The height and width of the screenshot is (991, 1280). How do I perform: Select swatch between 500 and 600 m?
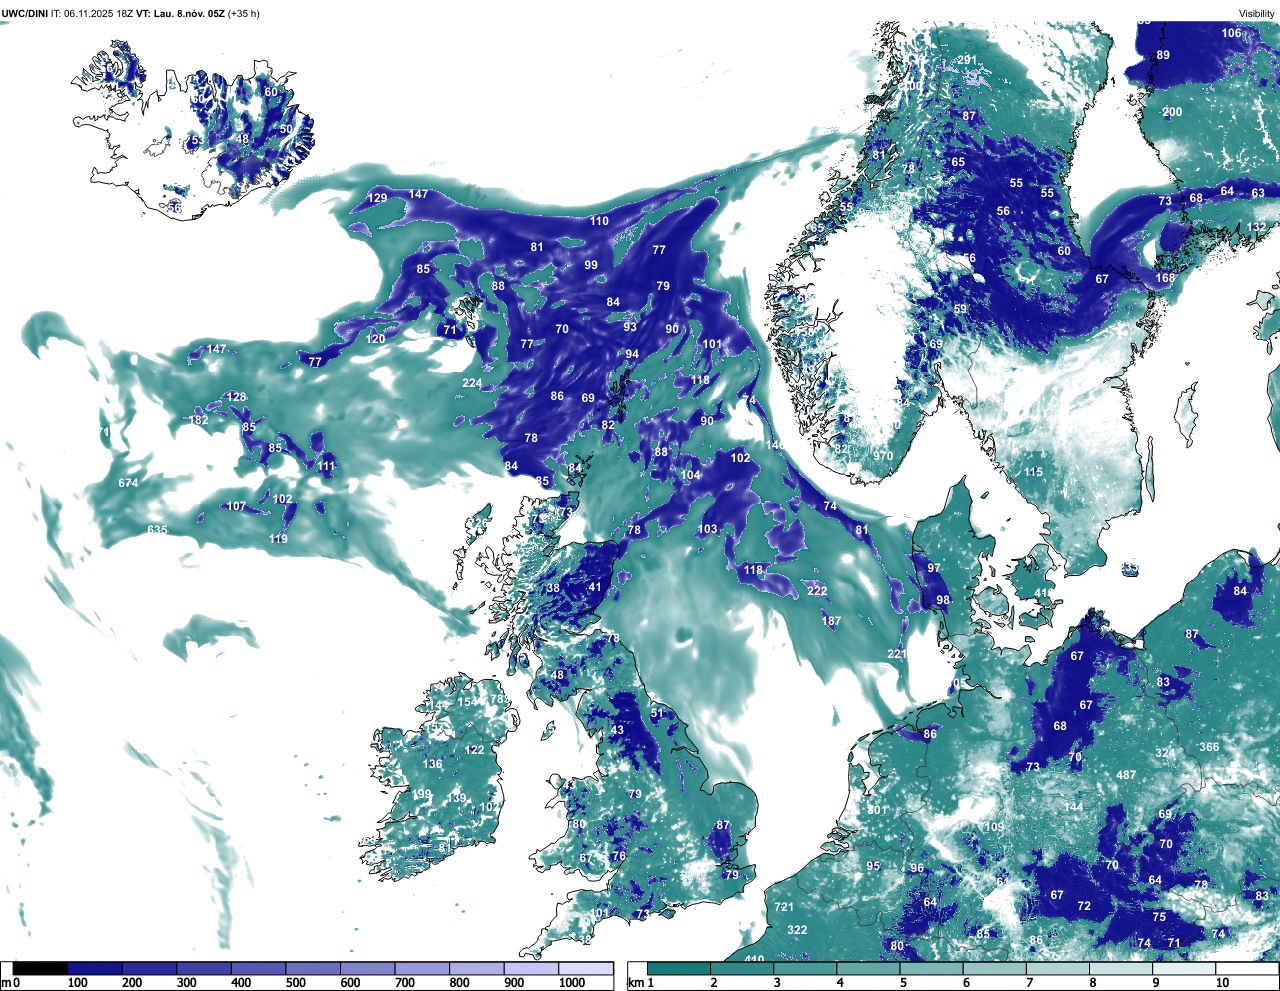click(313, 968)
